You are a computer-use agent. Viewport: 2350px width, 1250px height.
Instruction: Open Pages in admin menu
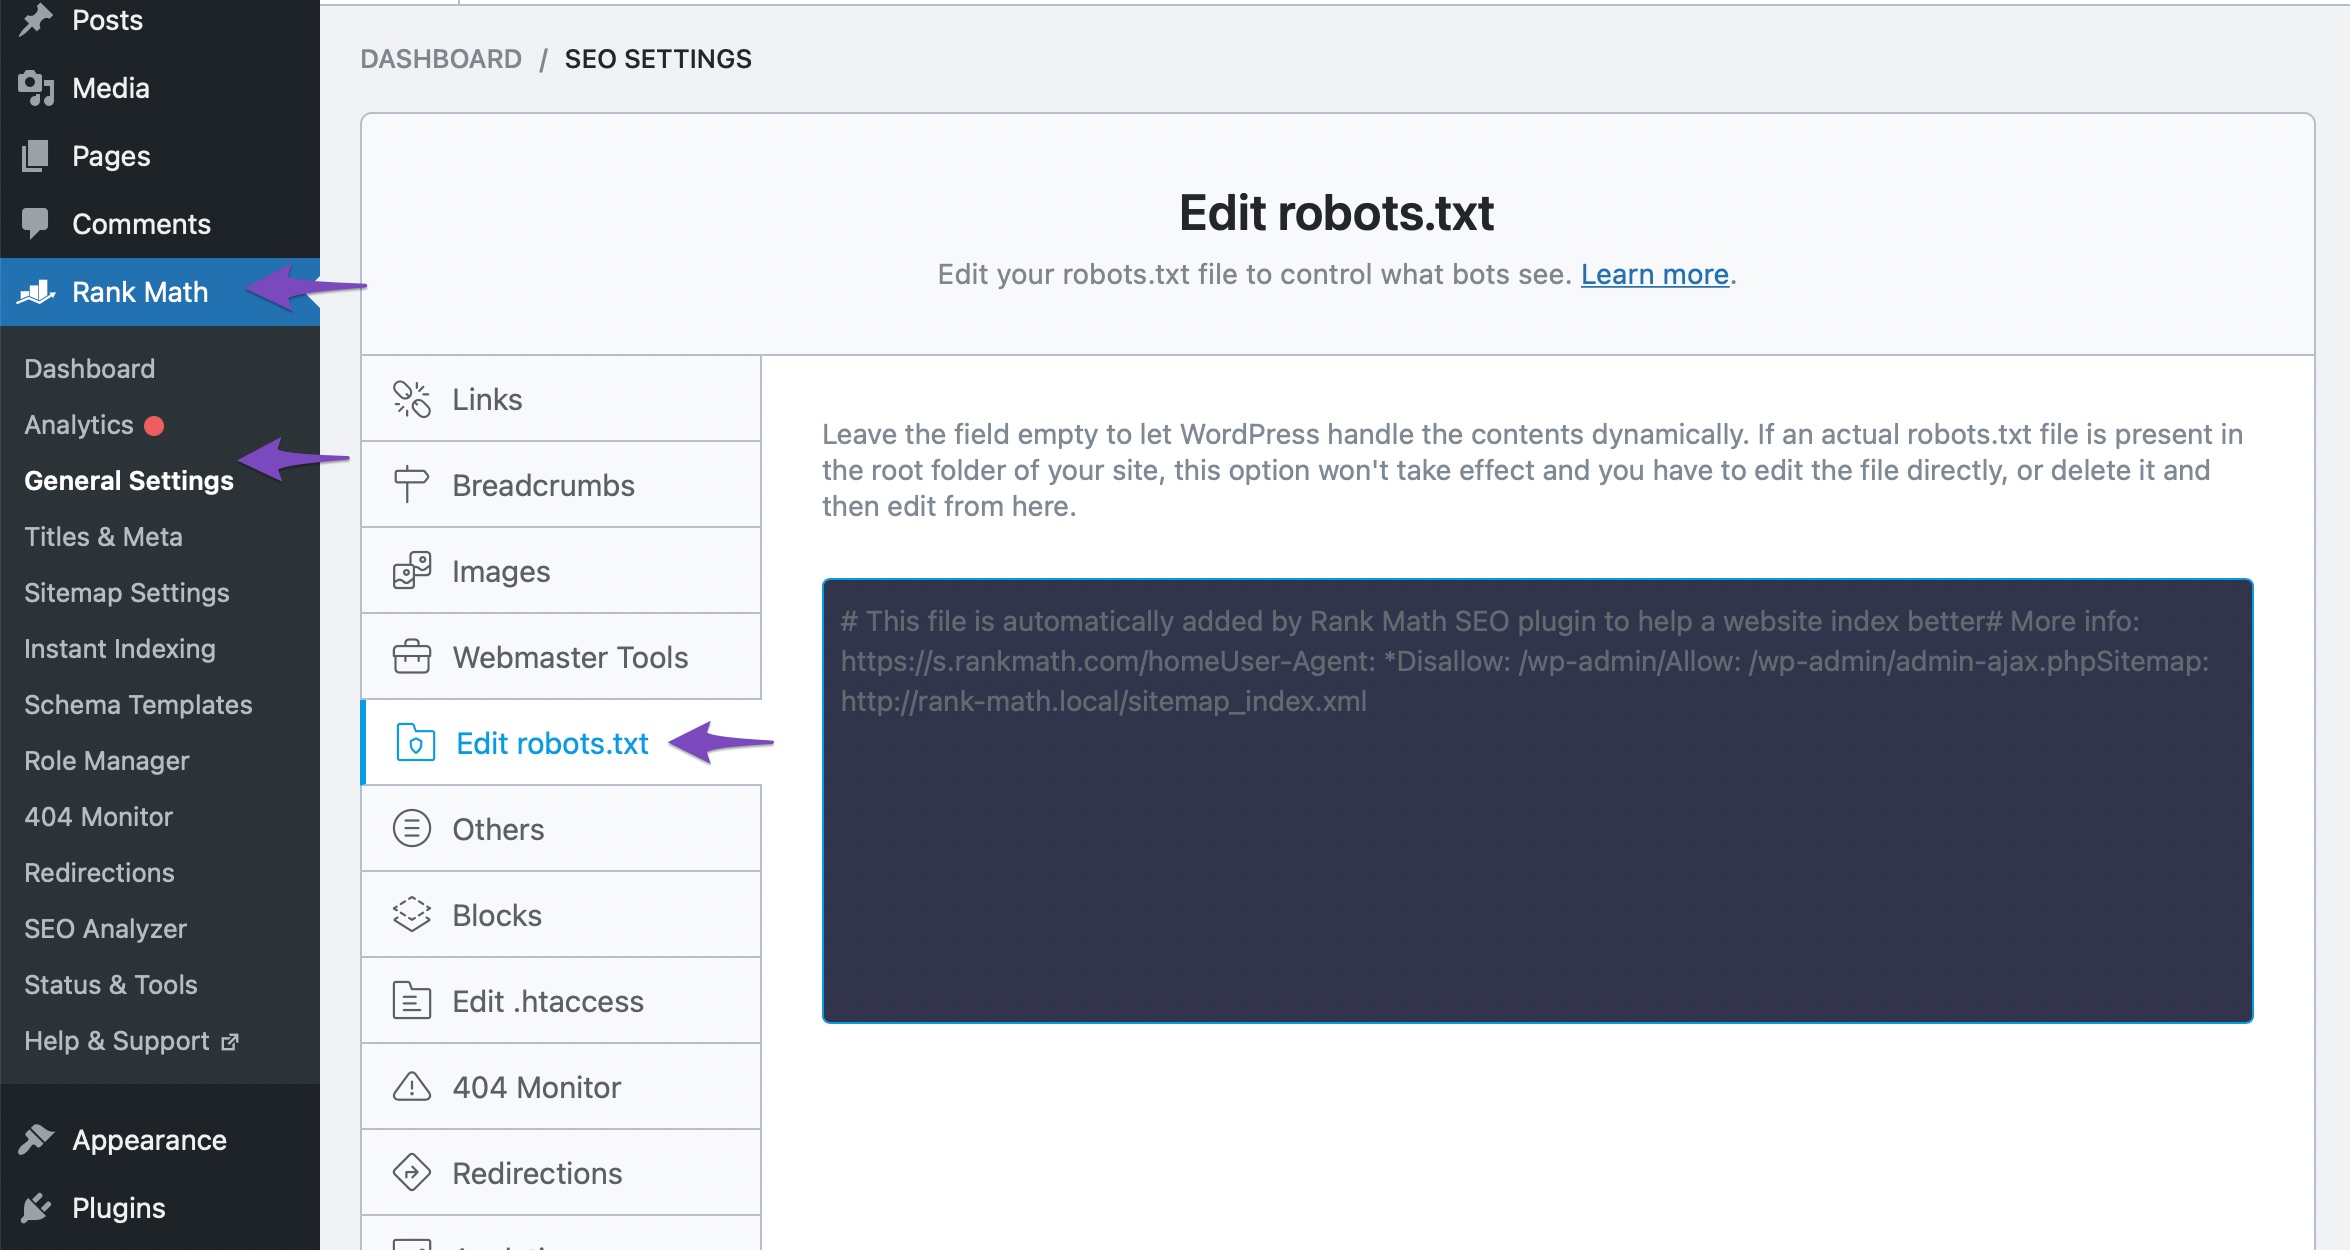tap(160, 156)
